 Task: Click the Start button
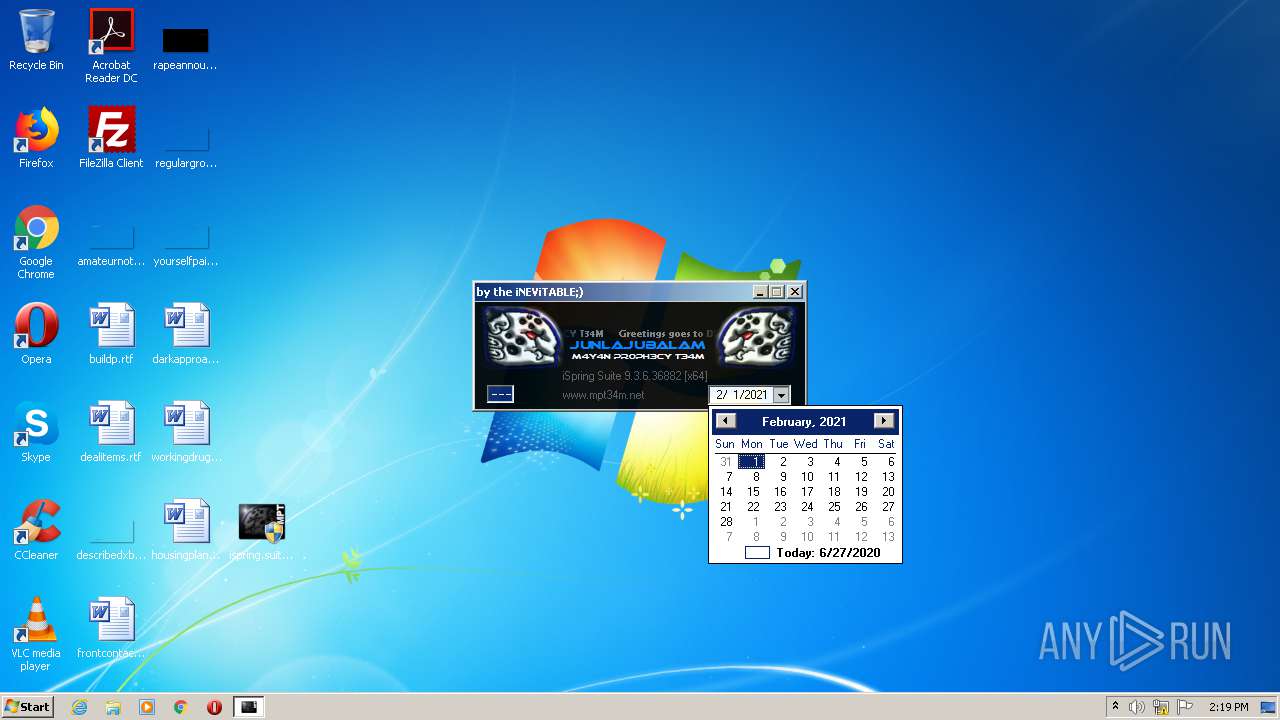tap(27, 707)
